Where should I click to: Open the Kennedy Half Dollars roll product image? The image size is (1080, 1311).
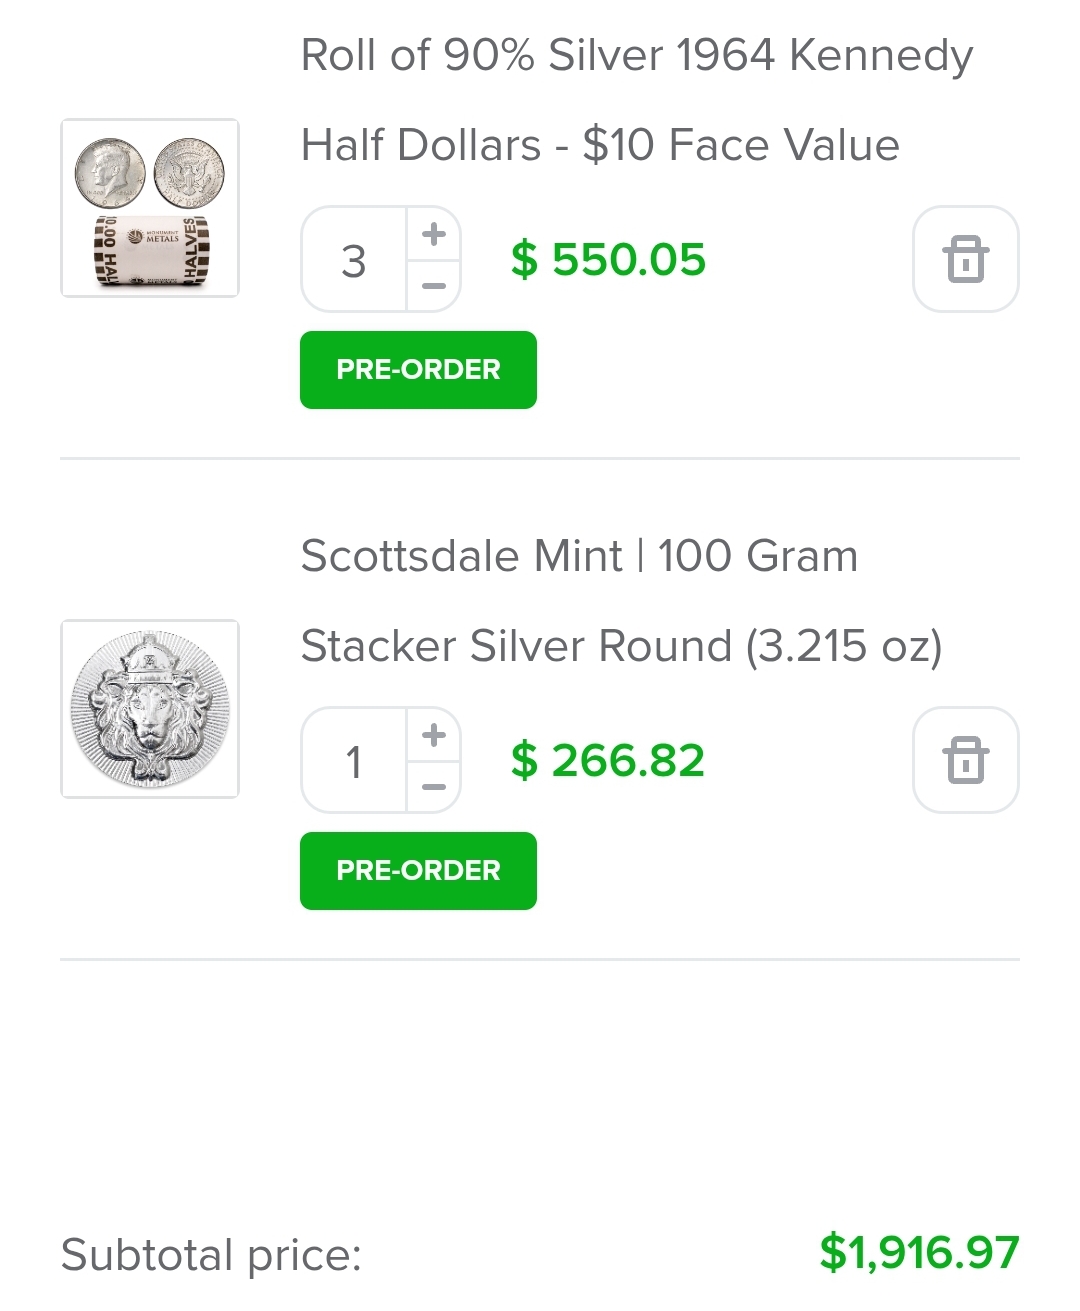pos(150,208)
